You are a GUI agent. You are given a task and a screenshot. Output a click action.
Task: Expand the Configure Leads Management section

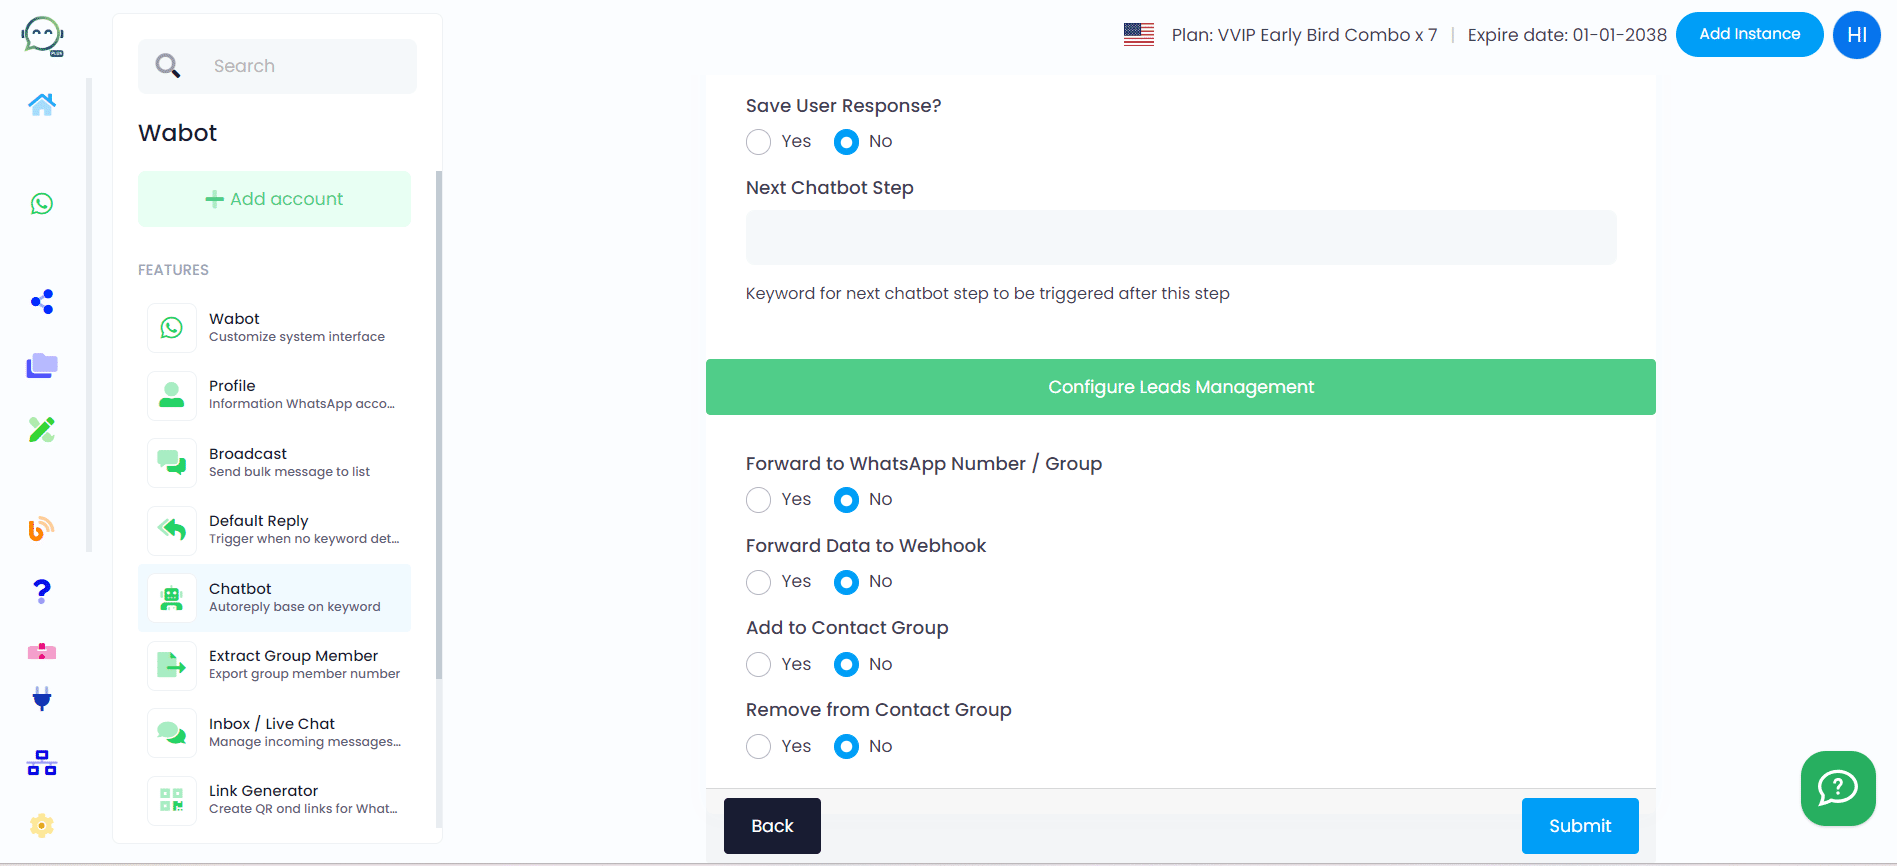(x=1180, y=387)
